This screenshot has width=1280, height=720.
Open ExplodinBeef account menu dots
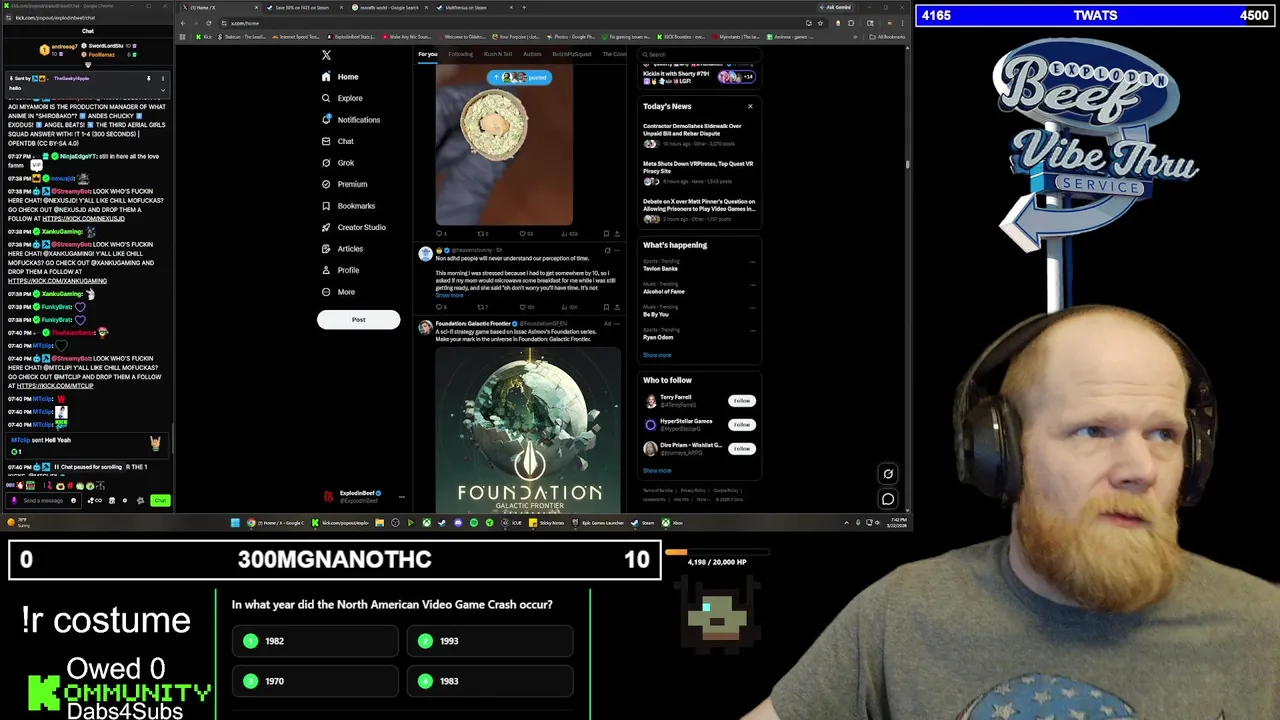coord(401,496)
